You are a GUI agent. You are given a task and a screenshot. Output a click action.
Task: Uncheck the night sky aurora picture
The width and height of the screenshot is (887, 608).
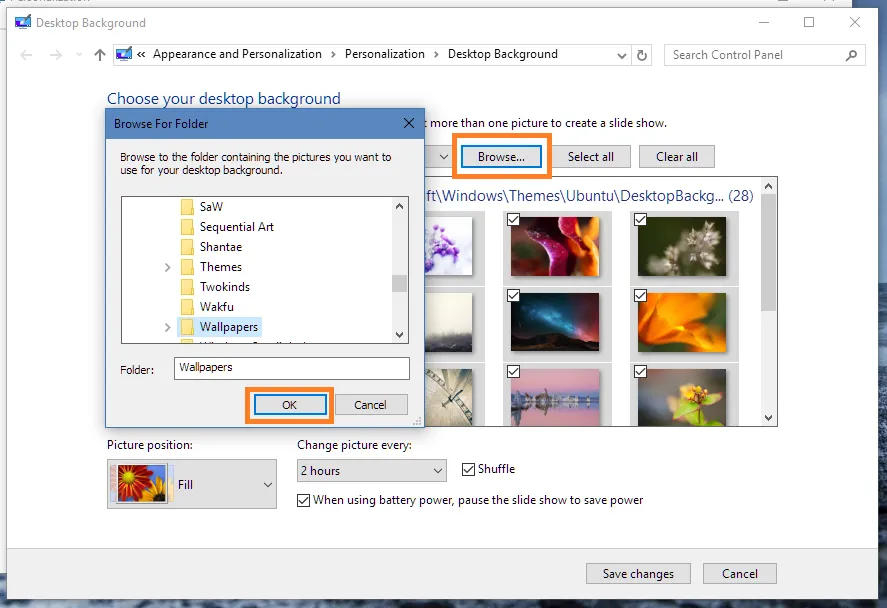514,295
